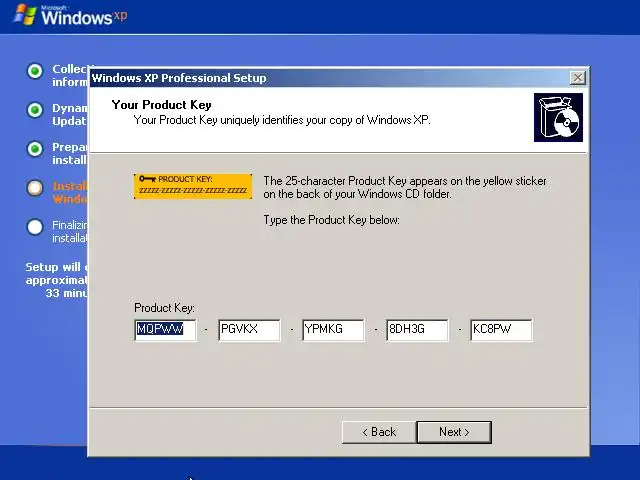Close the Windows XP Professional Setup dialog
This screenshot has width=640, height=480.
point(577,78)
